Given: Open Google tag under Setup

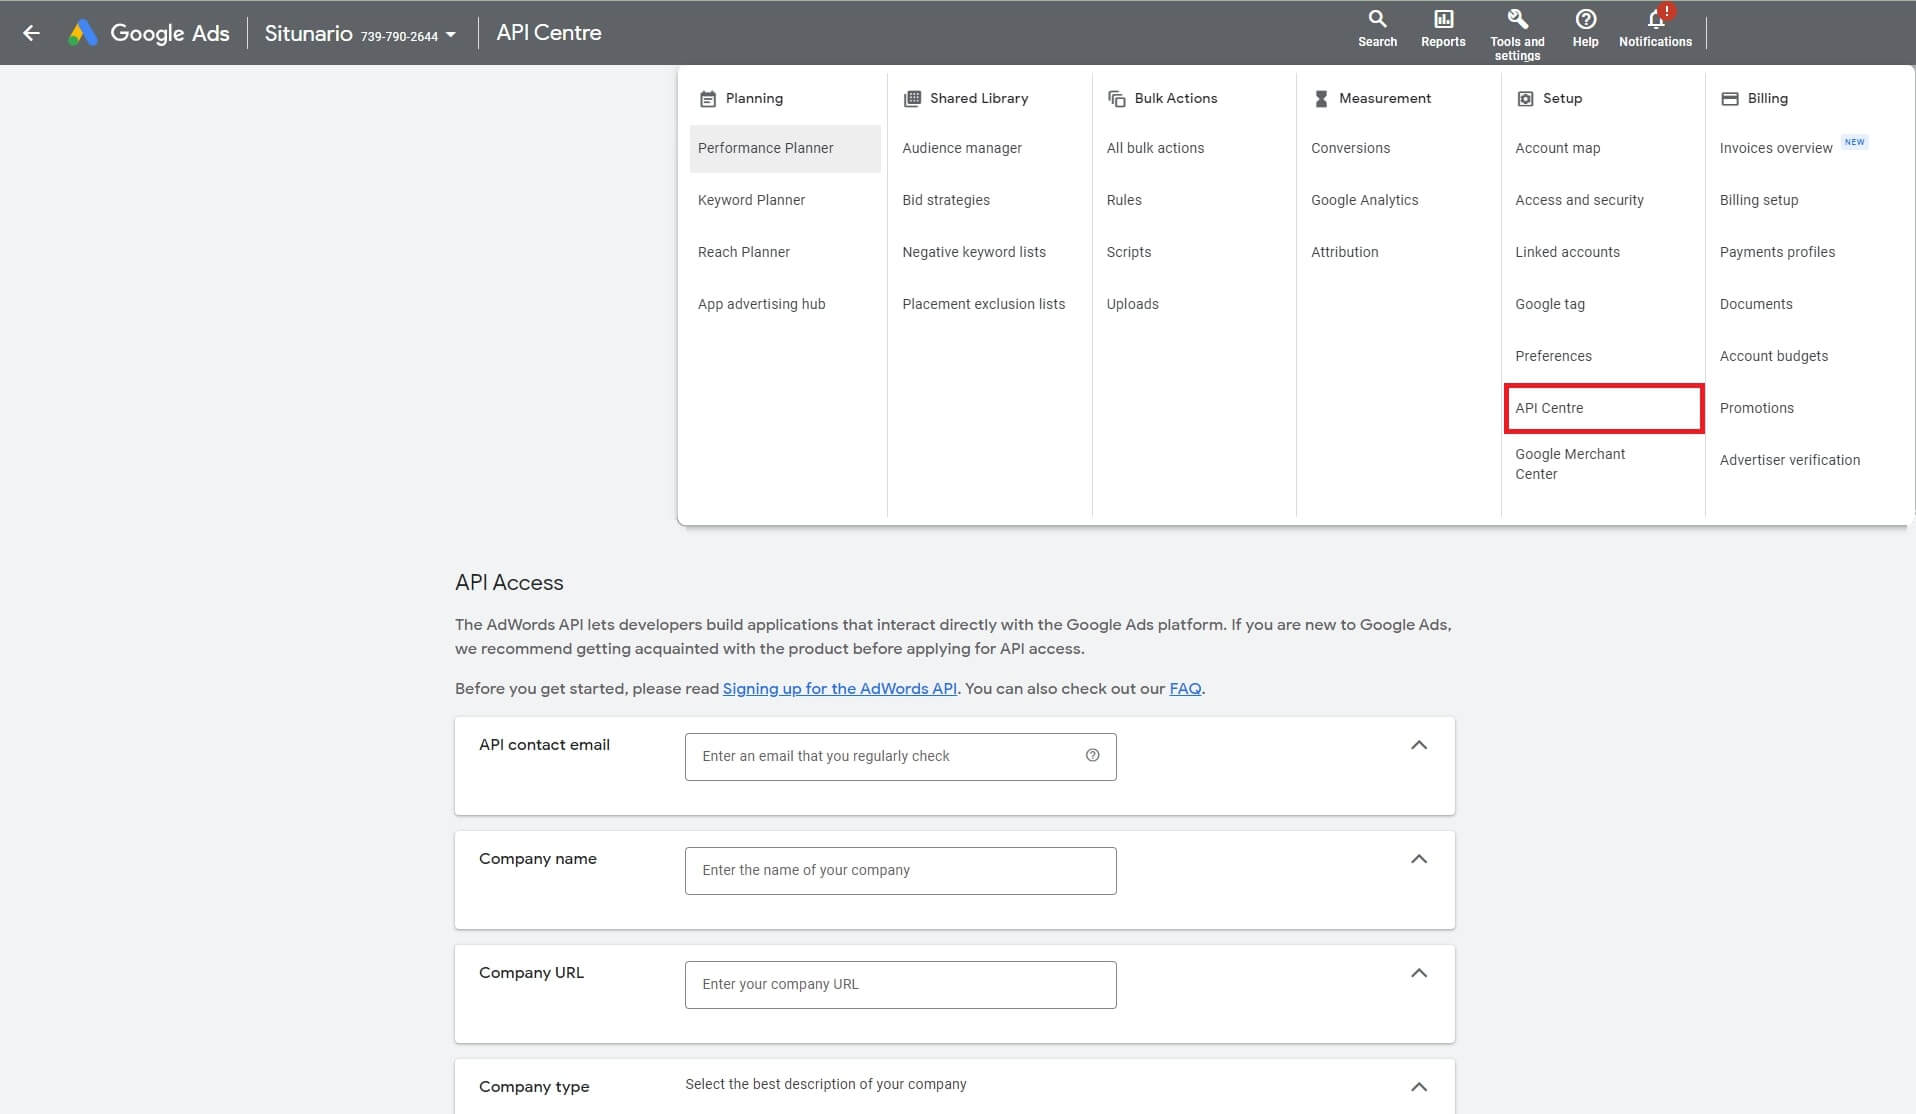Looking at the screenshot, I should click(1549, 304).
